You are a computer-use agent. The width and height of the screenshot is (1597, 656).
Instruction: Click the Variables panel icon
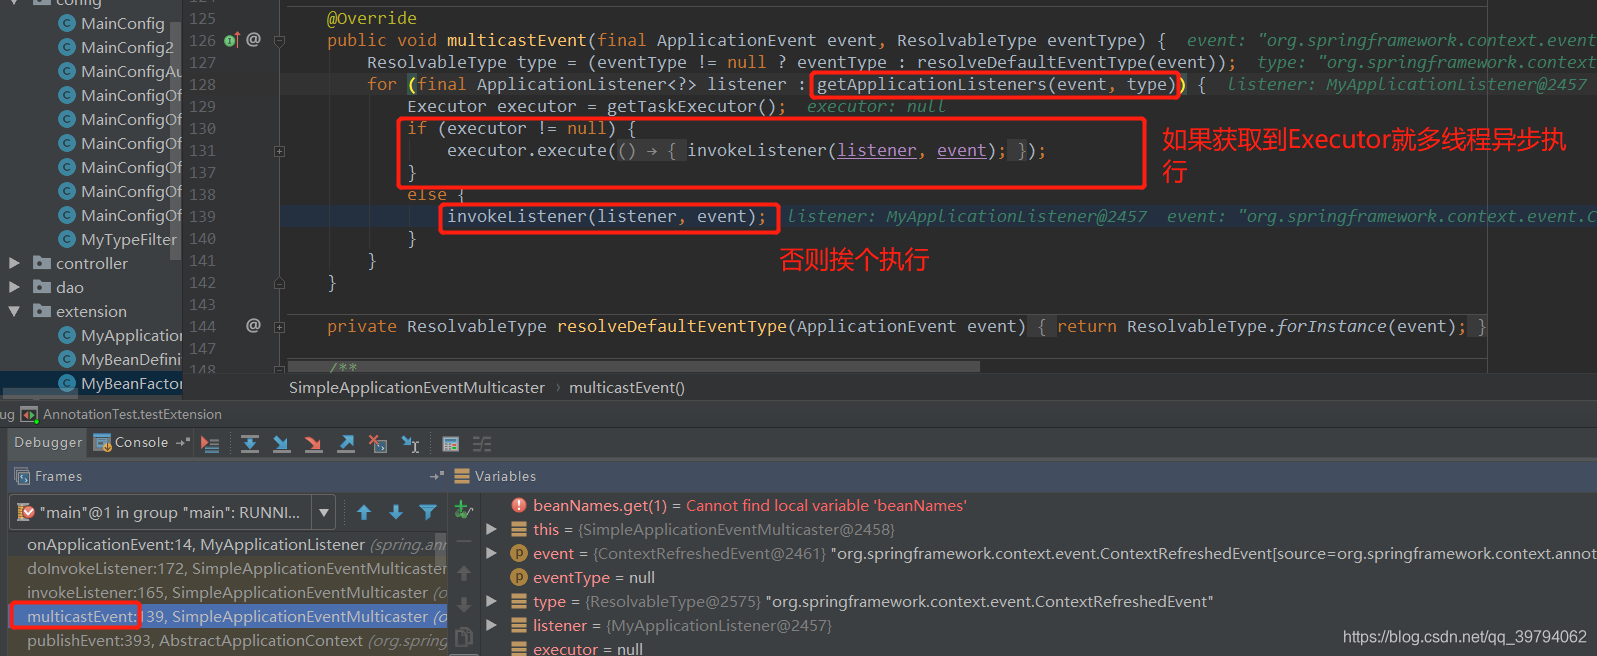coord(462,477)
